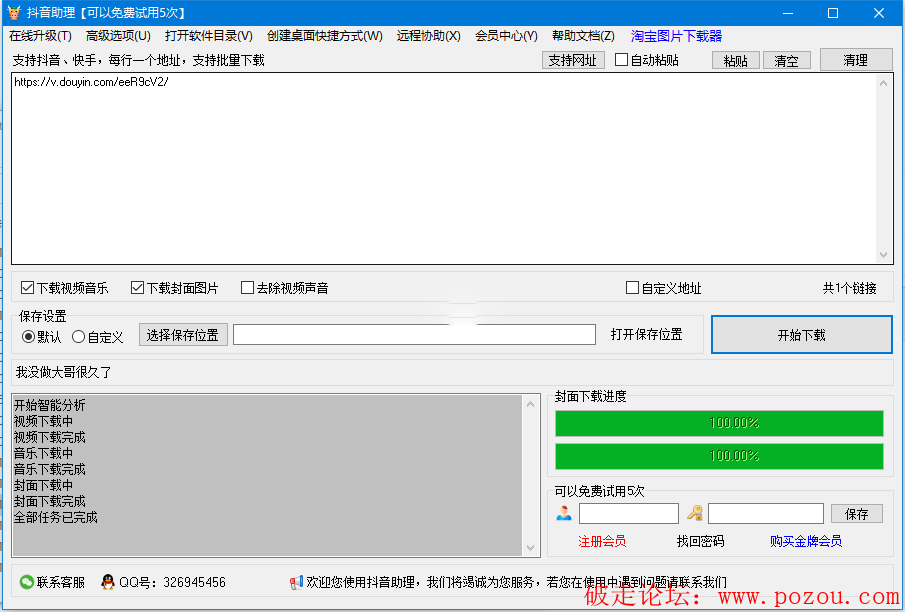Open 会员中心(Y) menu
The height and width of the screenshot is (612, 905).
506,36
